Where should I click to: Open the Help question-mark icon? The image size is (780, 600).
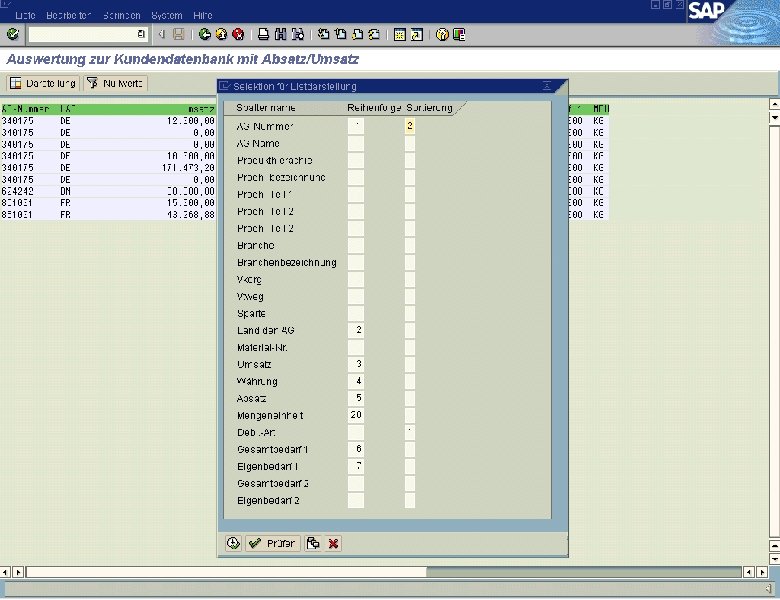[x=442, y=34]
